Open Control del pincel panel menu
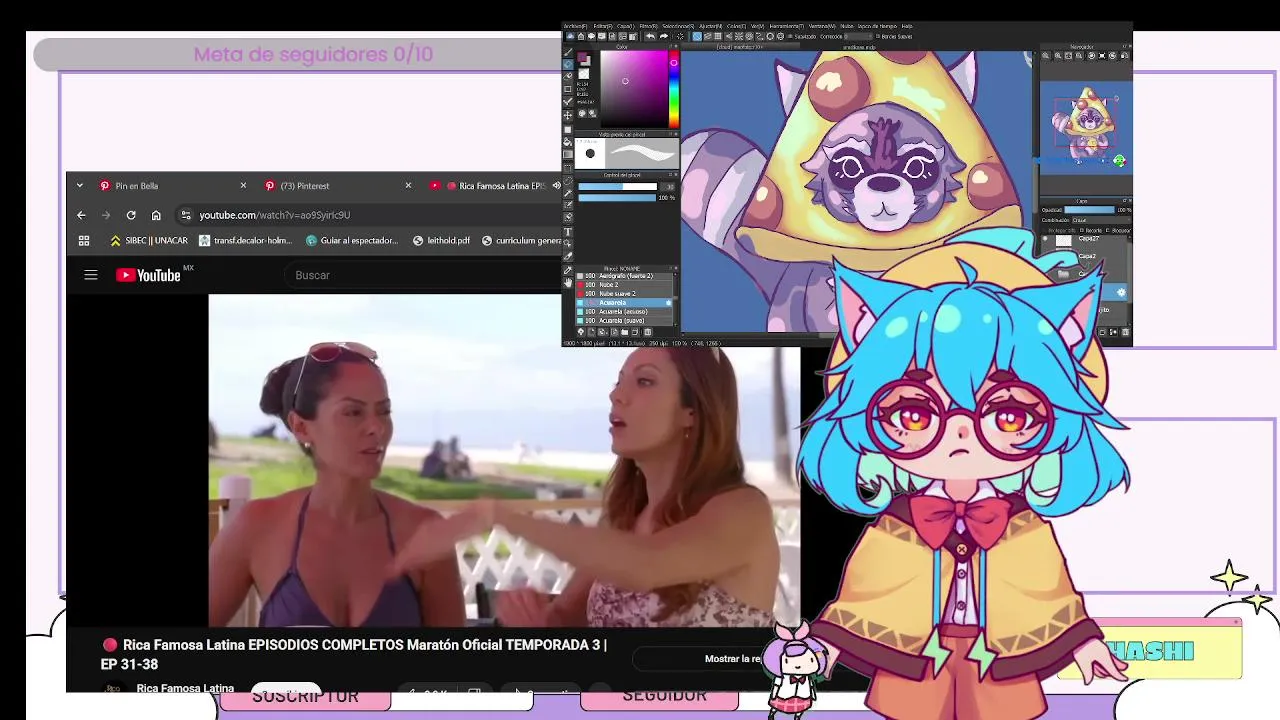The width and height of the screenshot is (1280, 720). [x=670, y=174]
